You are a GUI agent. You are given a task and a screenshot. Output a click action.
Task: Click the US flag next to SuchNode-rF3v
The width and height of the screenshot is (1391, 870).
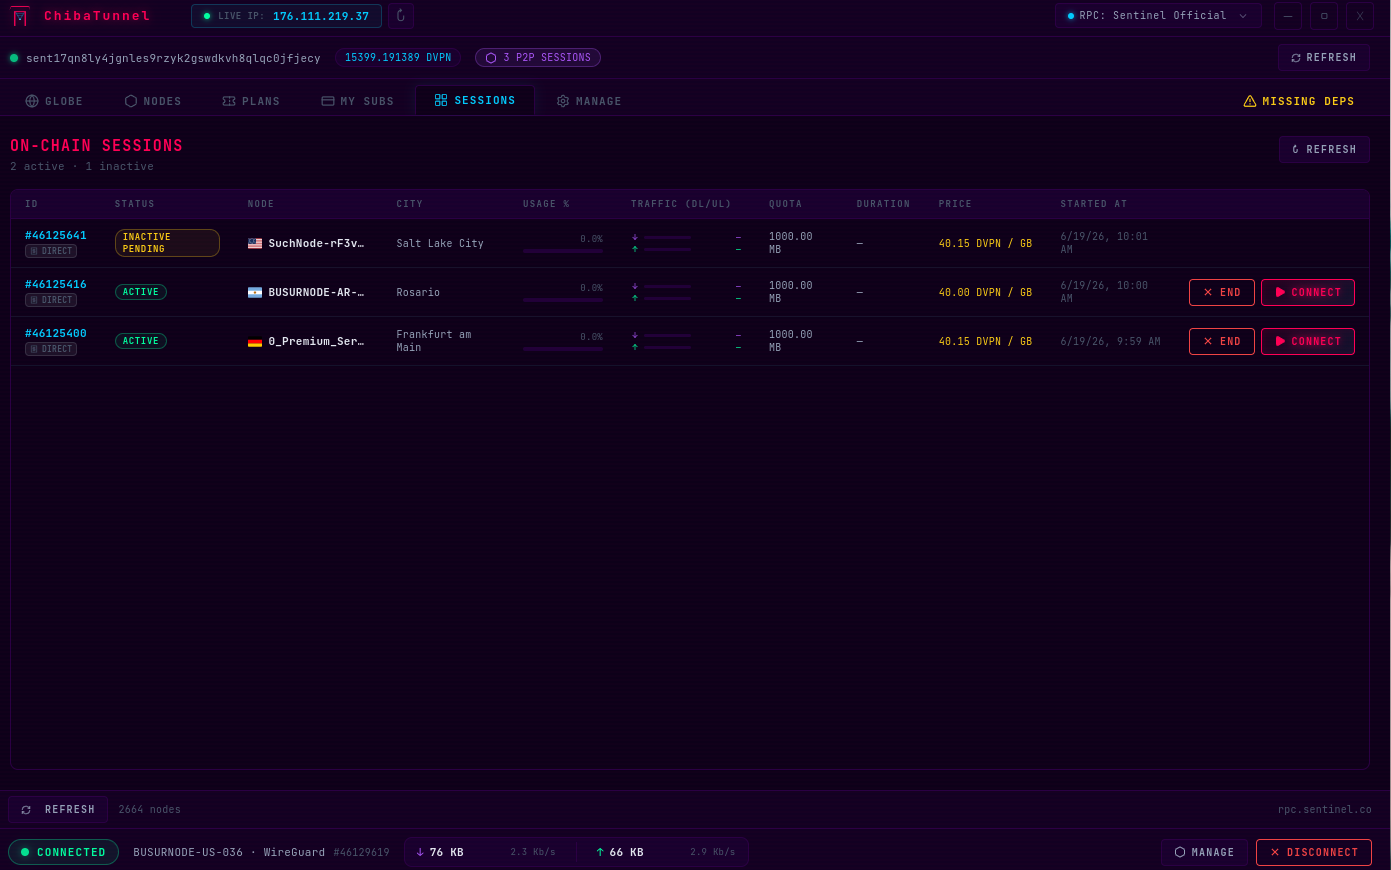[x=255, y=243]
